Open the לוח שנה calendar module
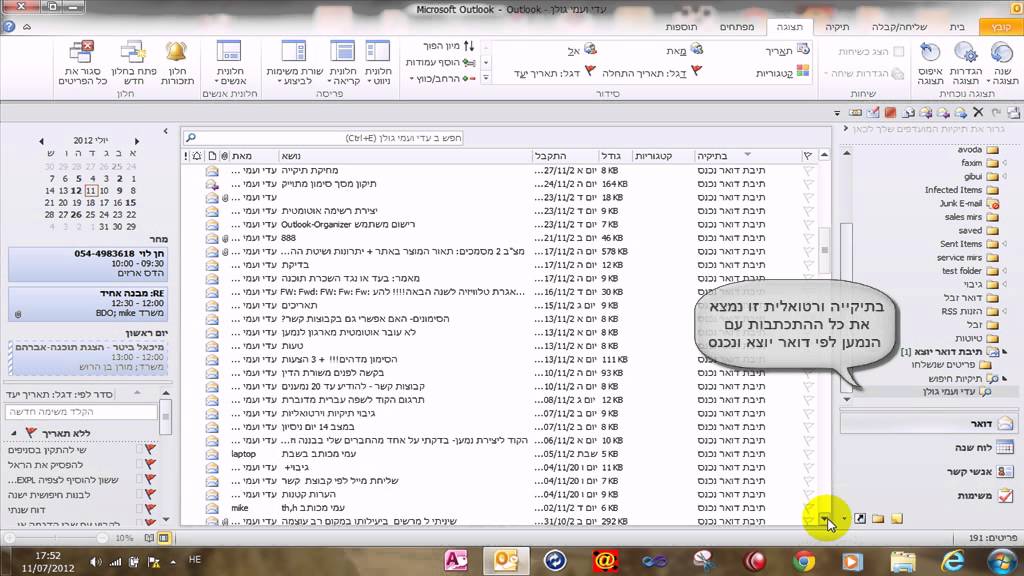The image size is (1024, 576). [x=929, y=447]
